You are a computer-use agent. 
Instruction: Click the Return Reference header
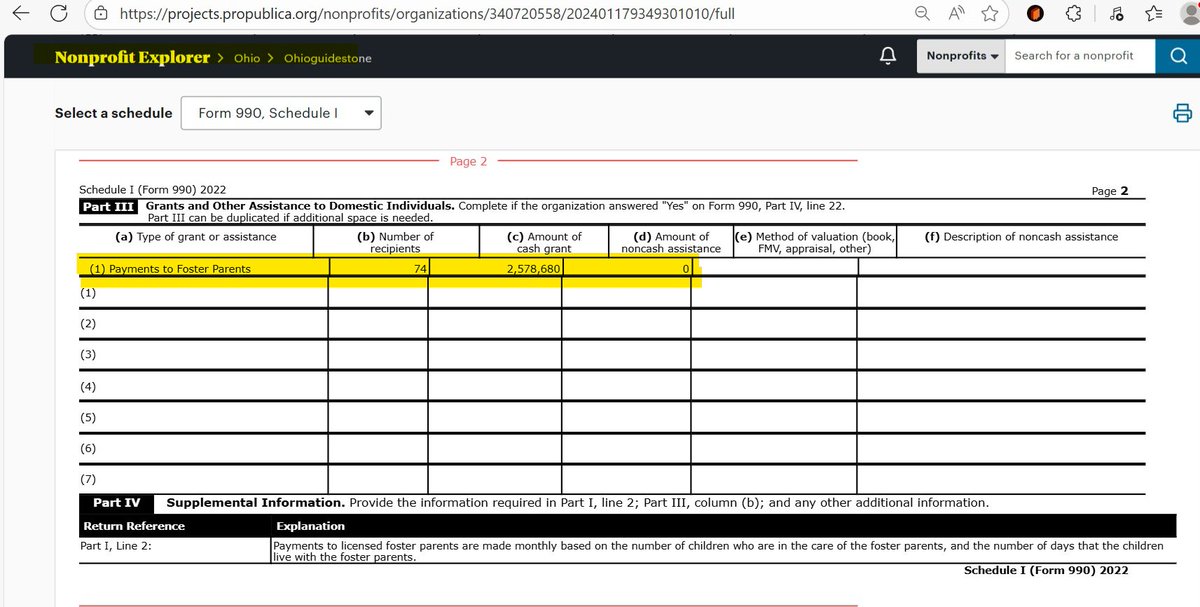134,526
